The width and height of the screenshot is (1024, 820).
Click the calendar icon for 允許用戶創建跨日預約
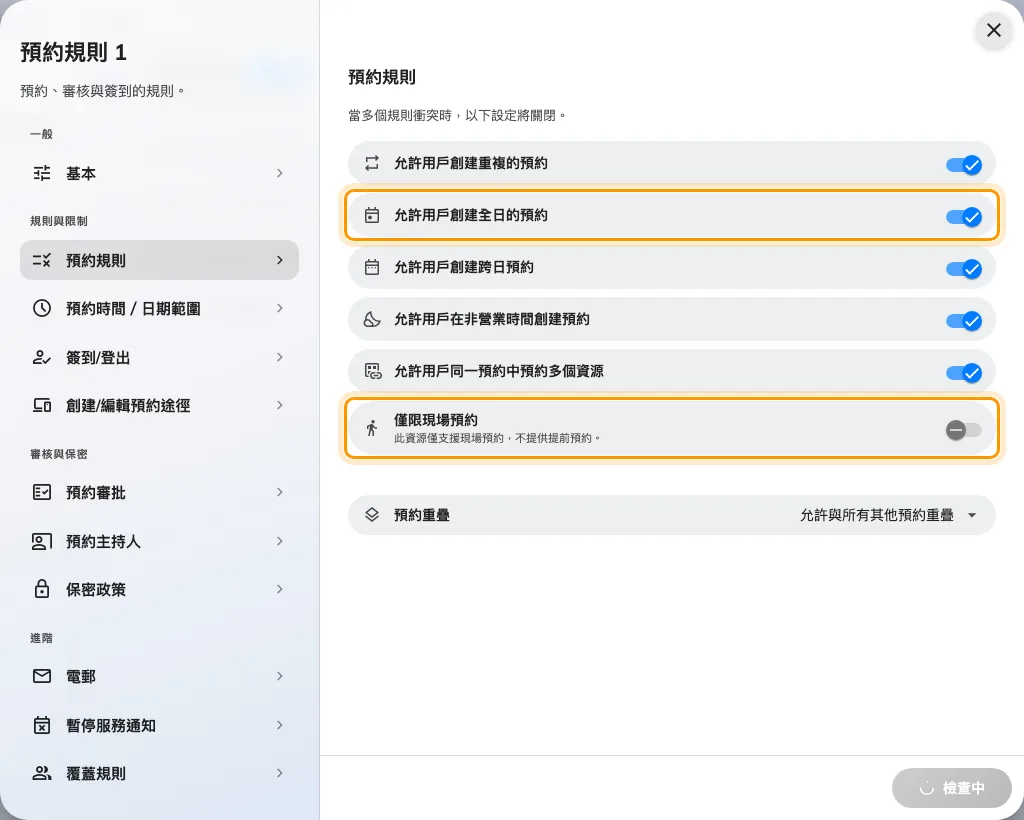point(372,267)
